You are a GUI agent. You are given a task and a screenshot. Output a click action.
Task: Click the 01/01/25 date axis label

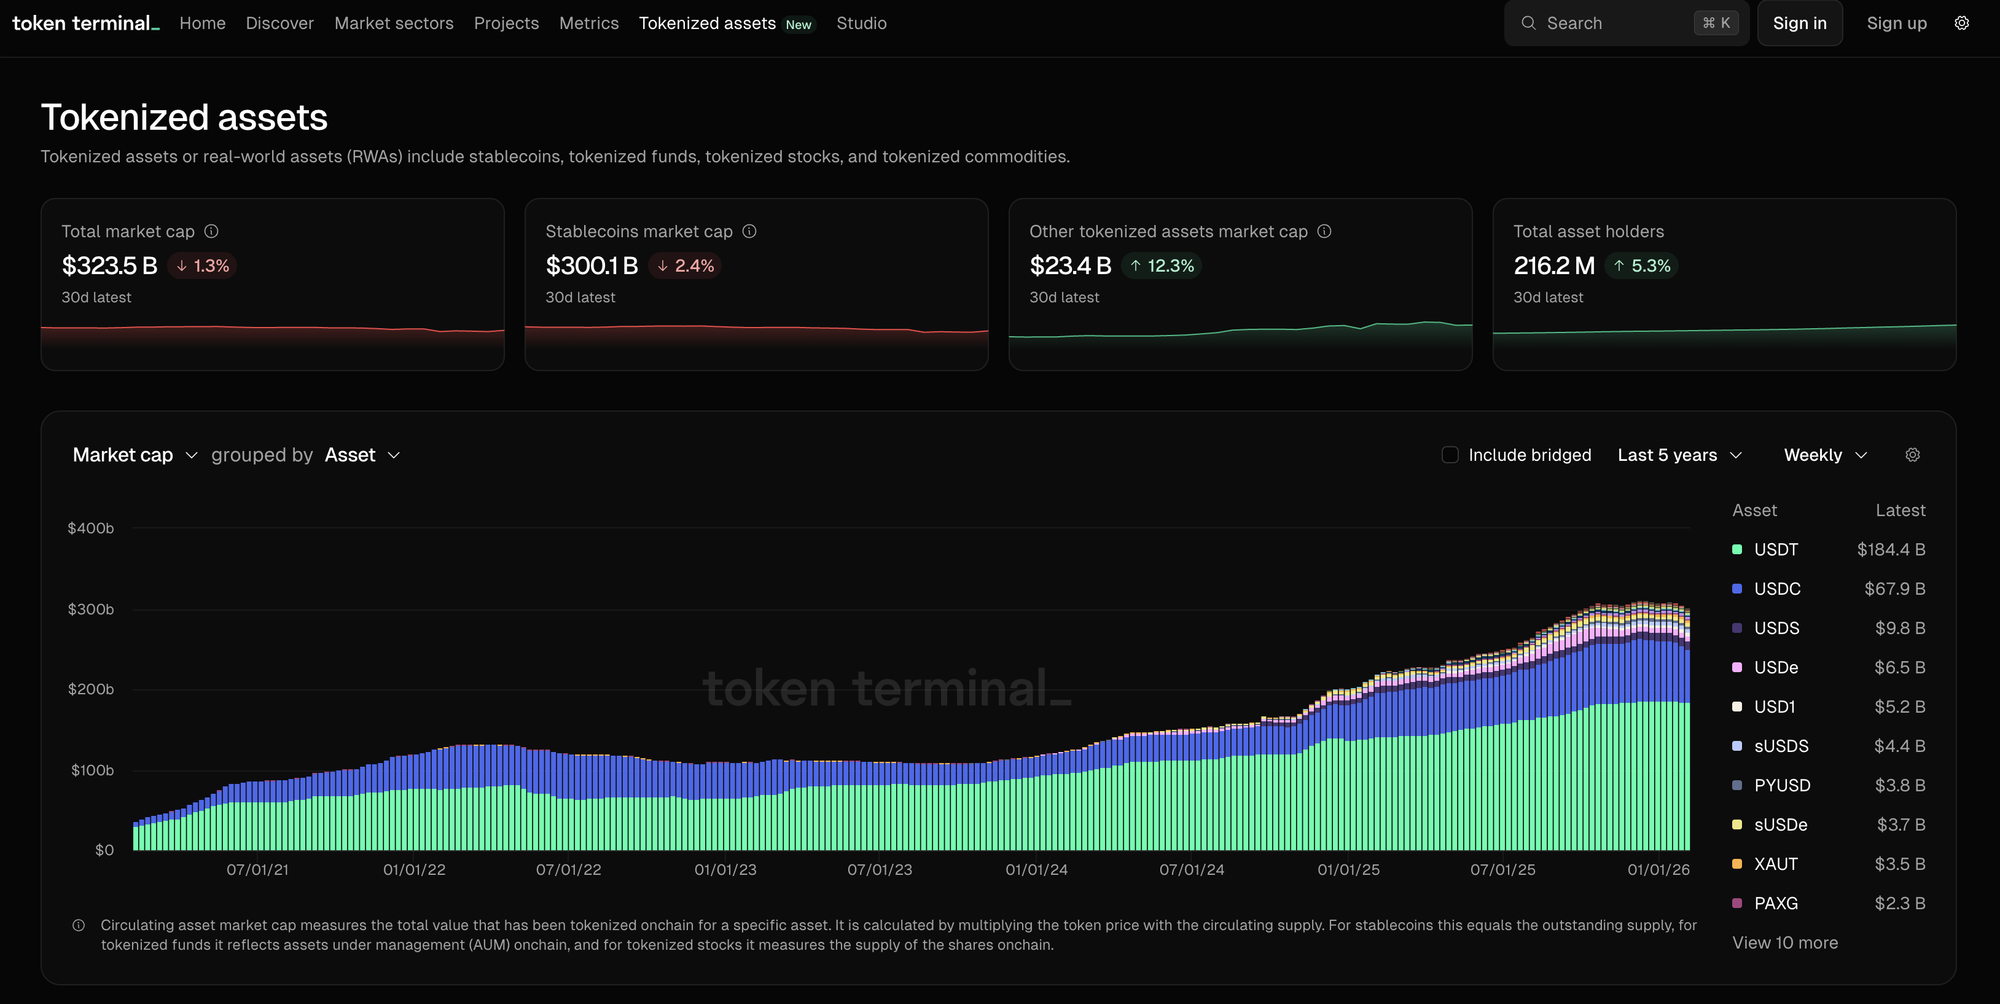(x=1348, y=870)
